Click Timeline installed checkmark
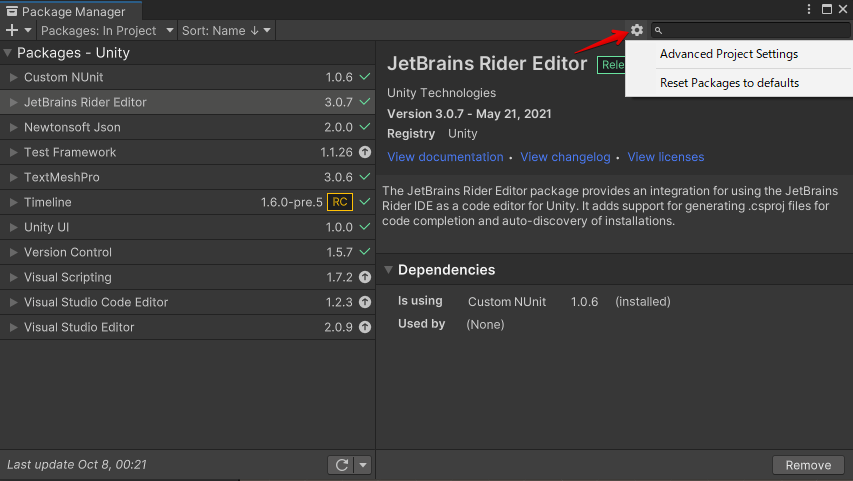This screenshot has width=853, height=481. [x=365, y=202]
